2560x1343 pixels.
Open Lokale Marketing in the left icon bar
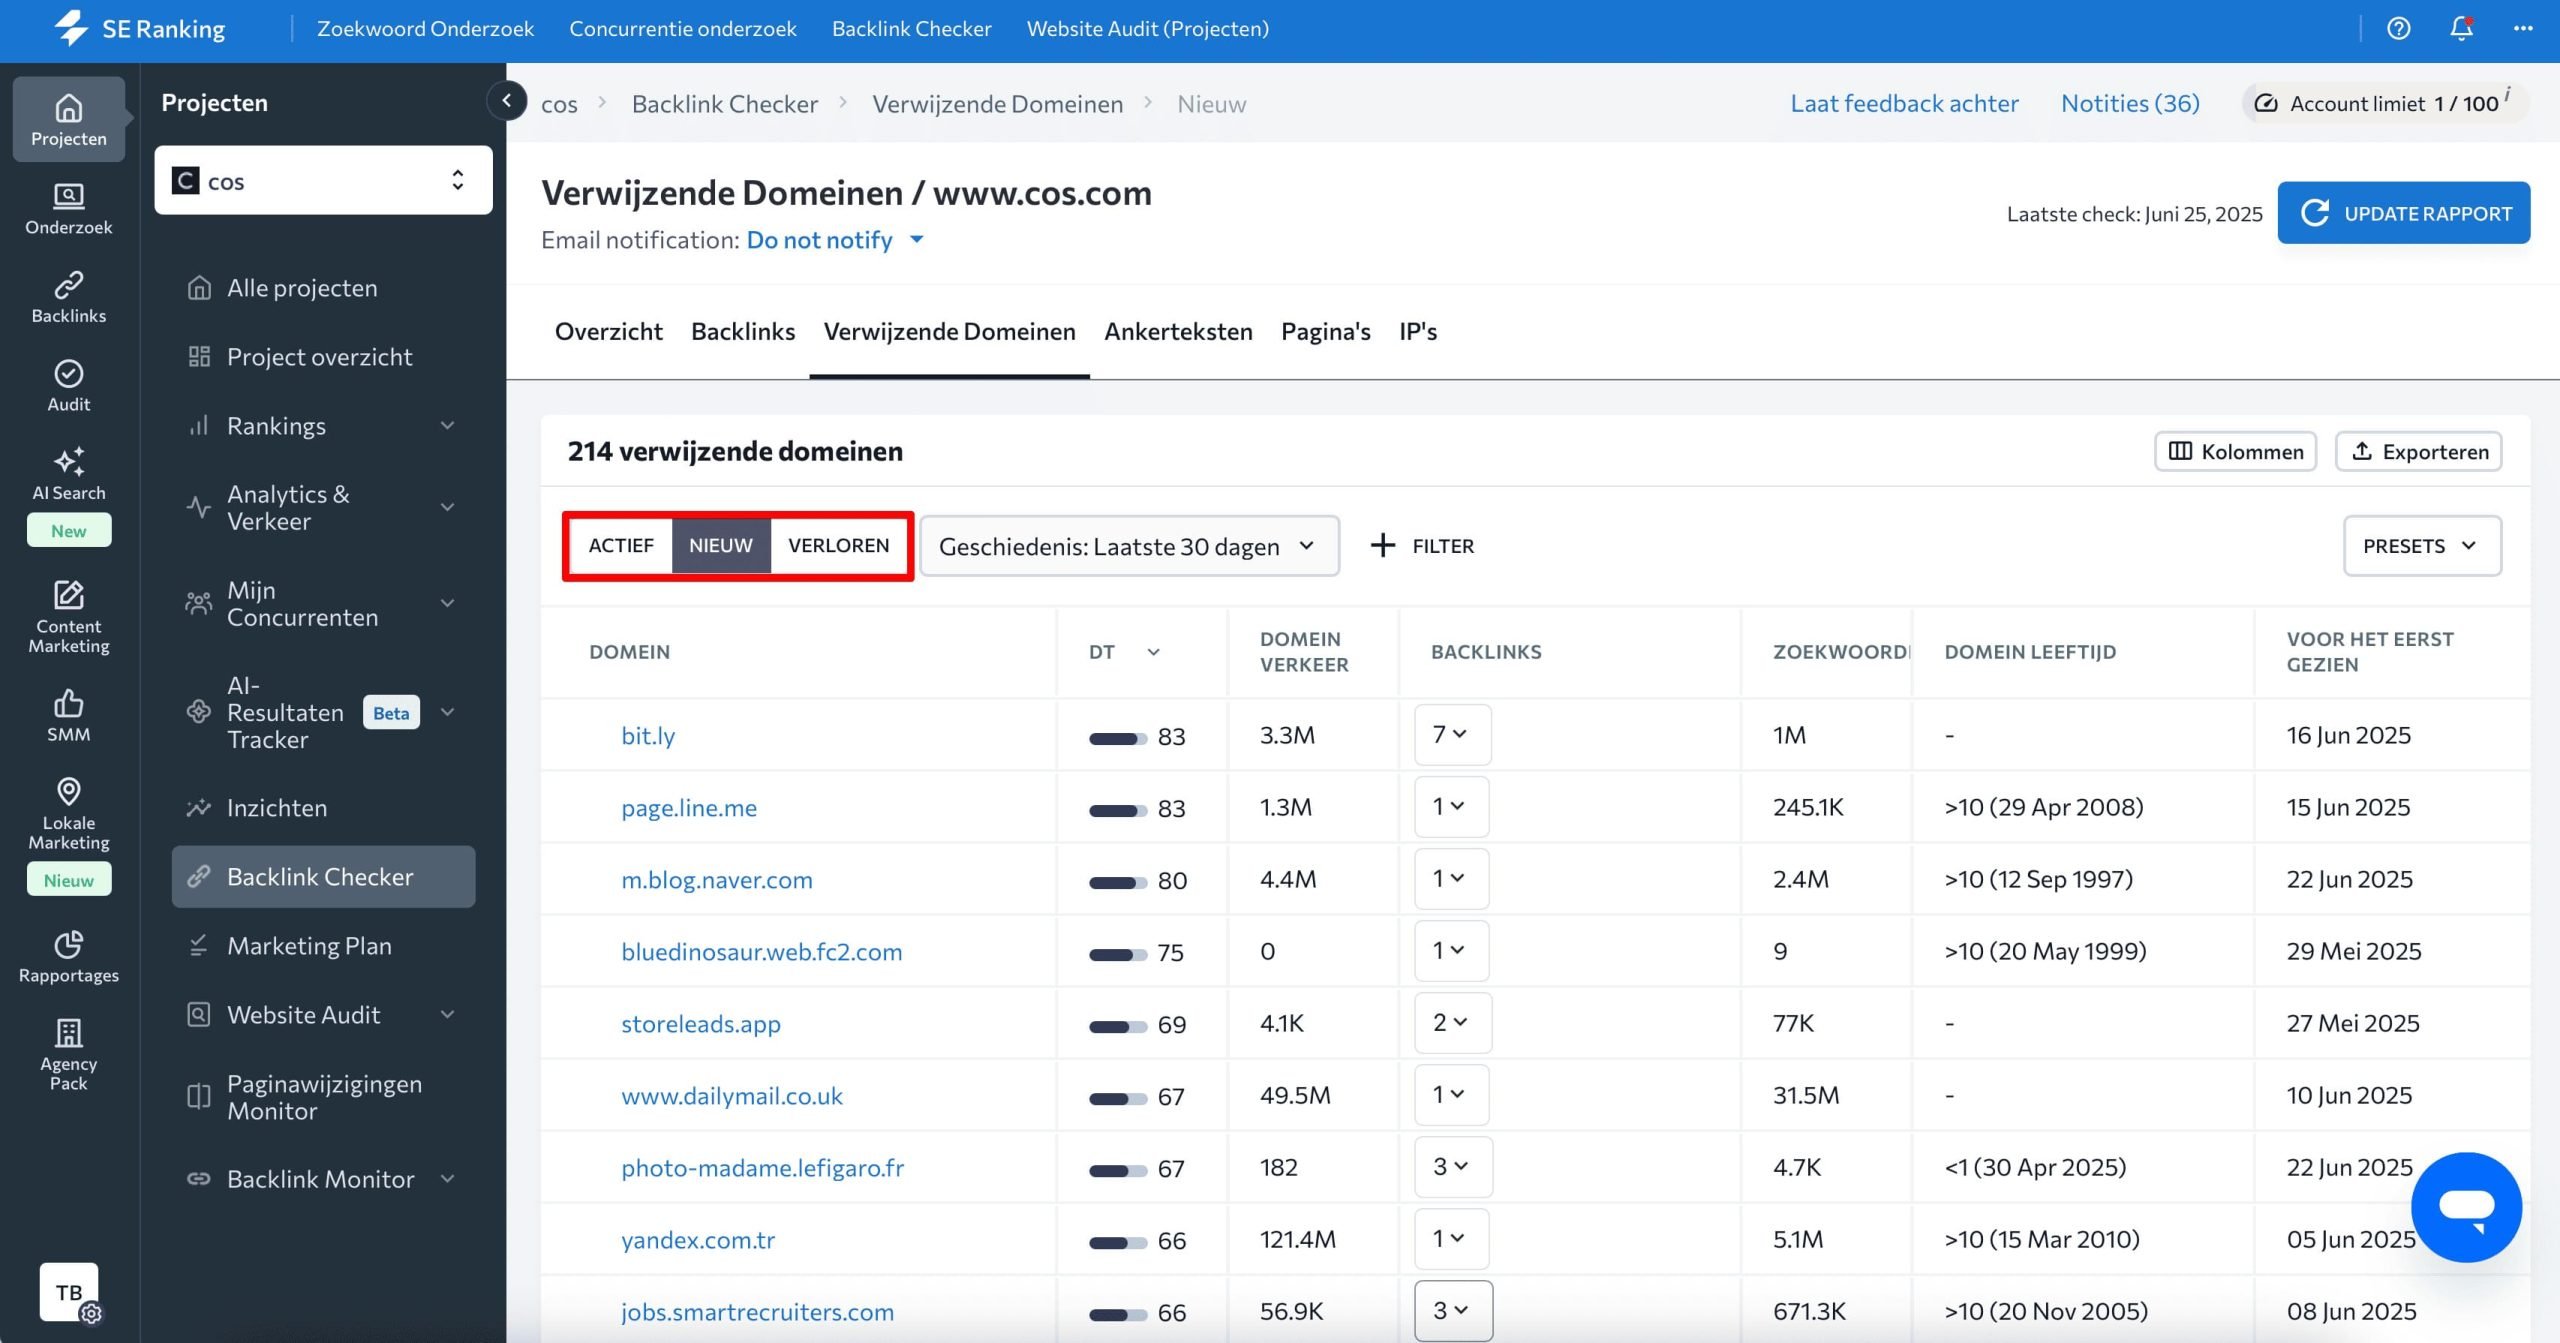pos(68,813)
